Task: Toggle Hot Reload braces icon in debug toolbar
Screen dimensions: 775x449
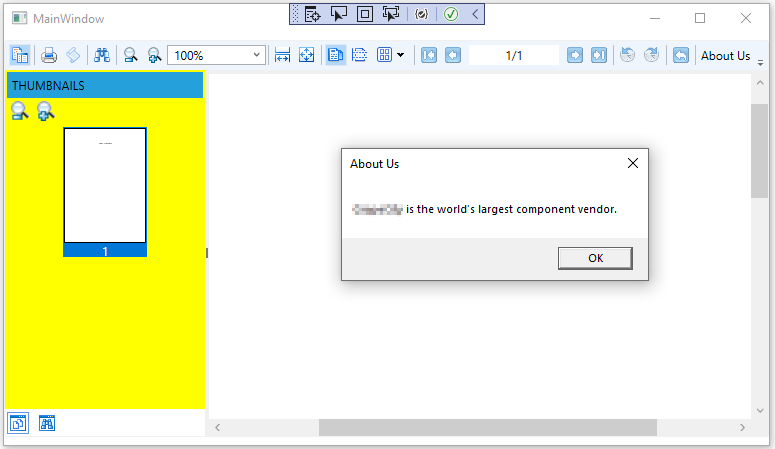Action: click(x=421, y=14)
